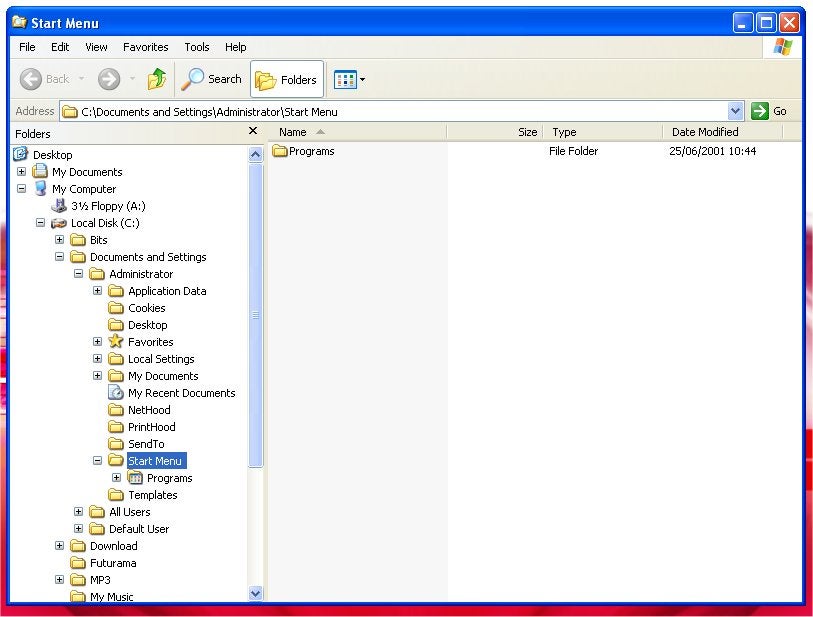This screenshot has width=813, height=617.
Task: Expand the MP3 folder
Action: point(60,580)
